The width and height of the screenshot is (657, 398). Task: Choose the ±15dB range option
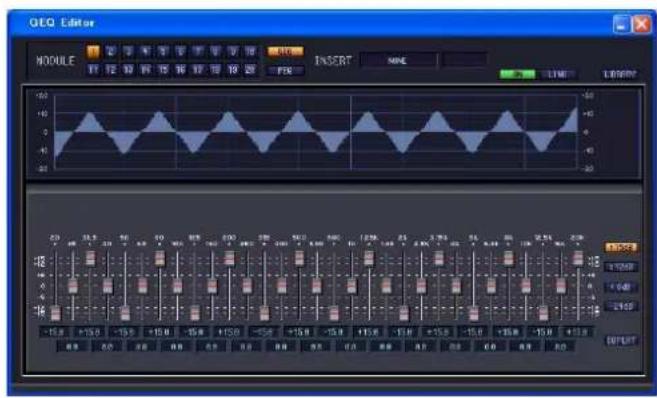click(621, 248)
